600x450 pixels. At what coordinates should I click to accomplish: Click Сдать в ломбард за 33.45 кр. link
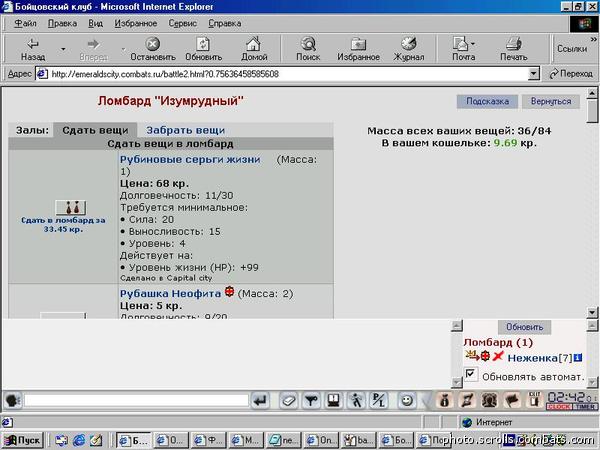tap(63, 225)
